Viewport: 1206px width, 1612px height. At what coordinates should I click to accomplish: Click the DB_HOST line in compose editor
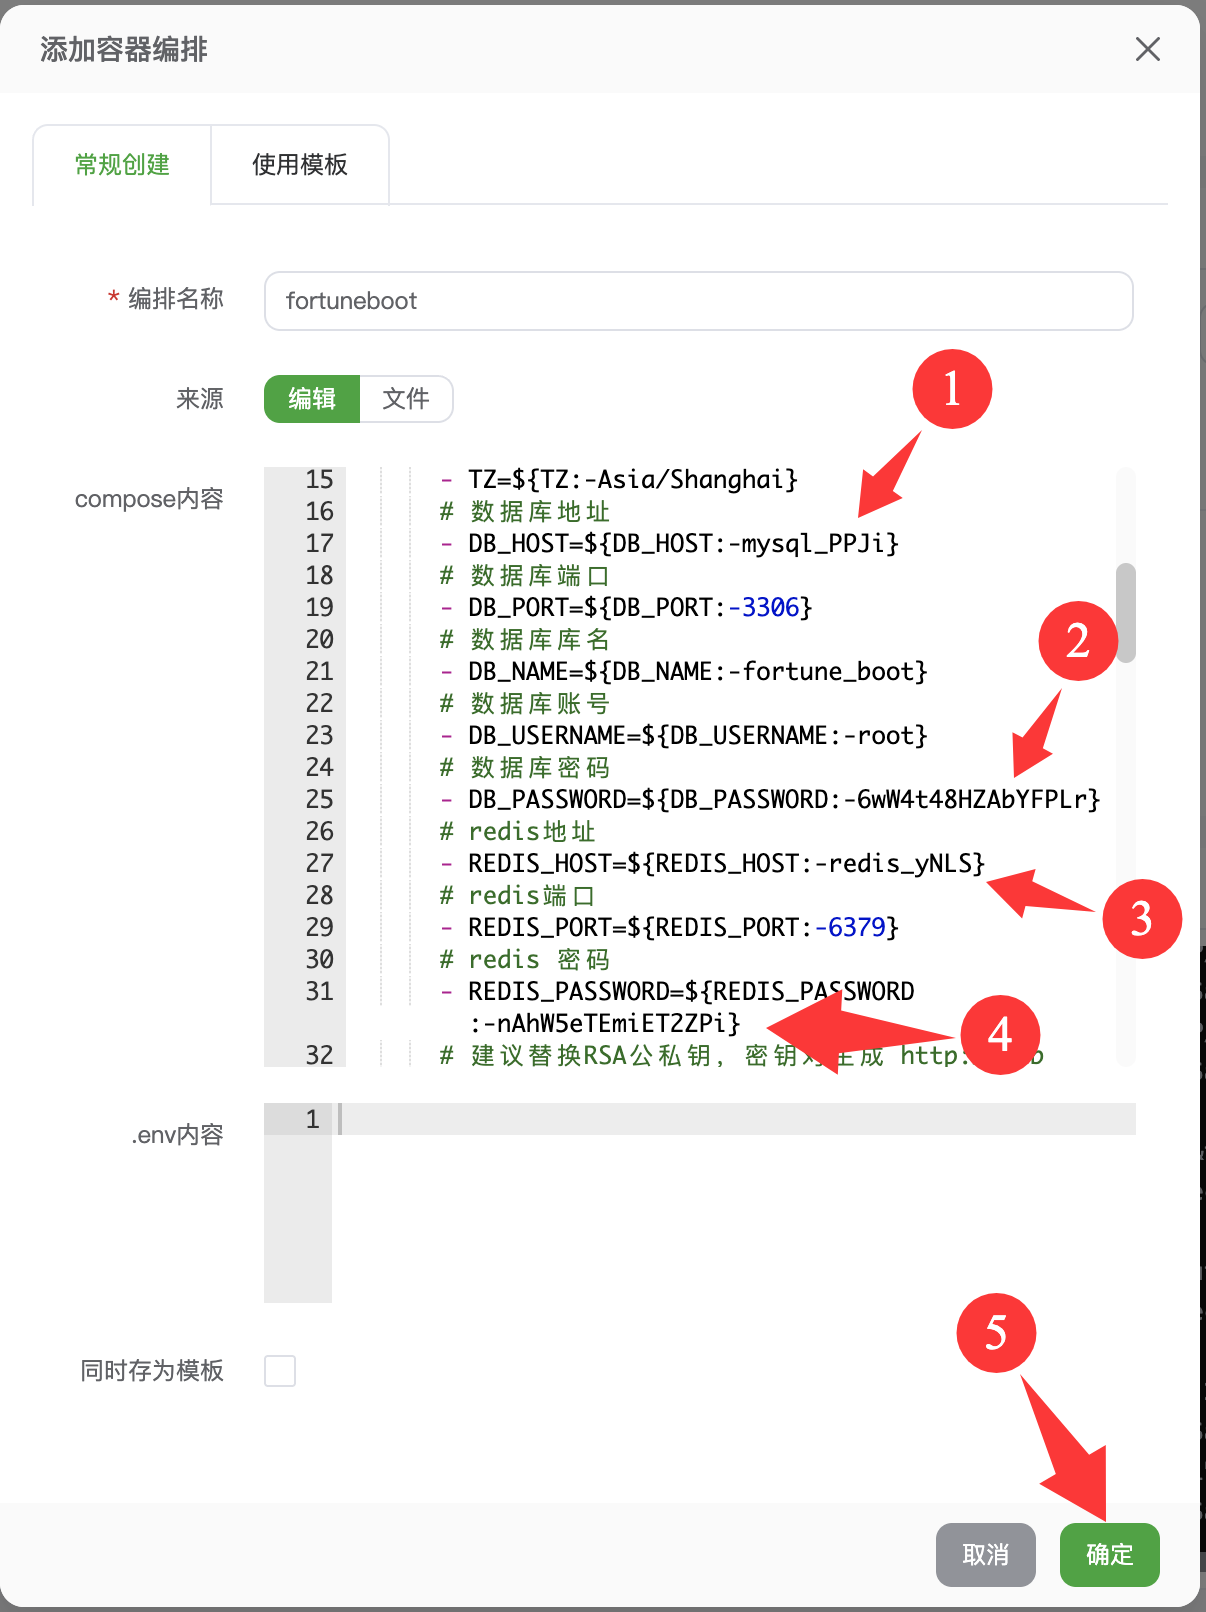pyautogui.click(x=683, y=543)
